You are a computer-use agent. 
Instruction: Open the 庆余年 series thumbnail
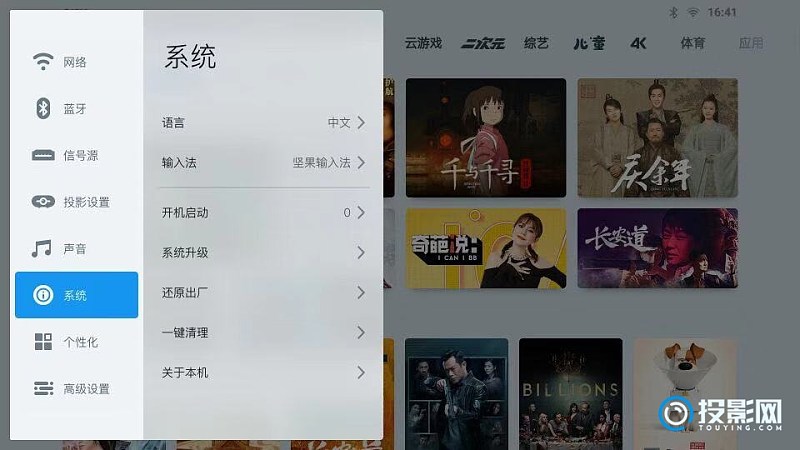[658, 138]
